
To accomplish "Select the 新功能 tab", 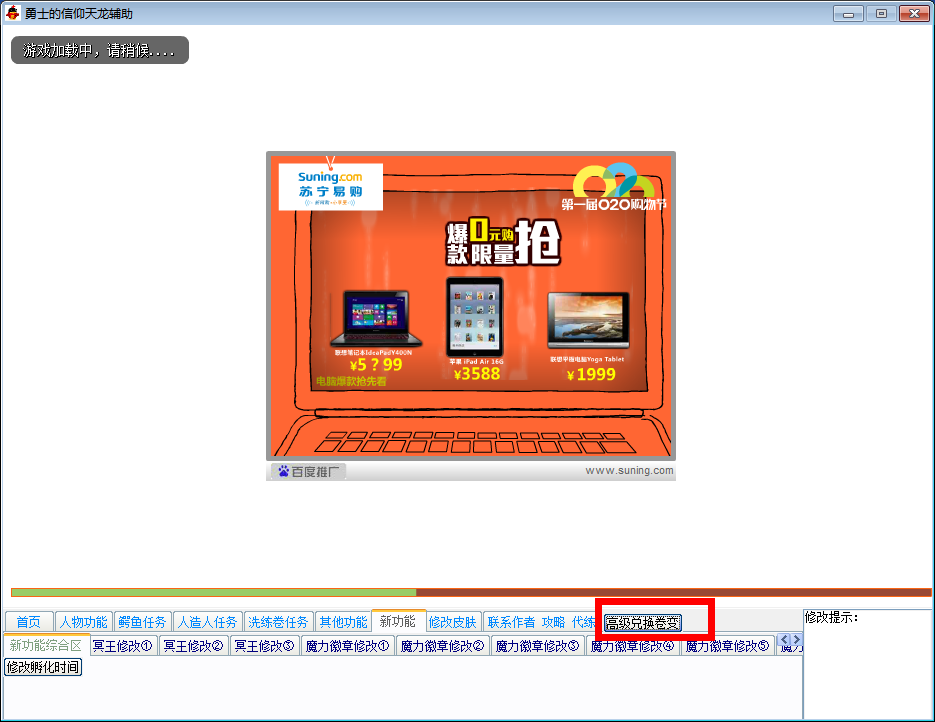I will pos(398,621).
